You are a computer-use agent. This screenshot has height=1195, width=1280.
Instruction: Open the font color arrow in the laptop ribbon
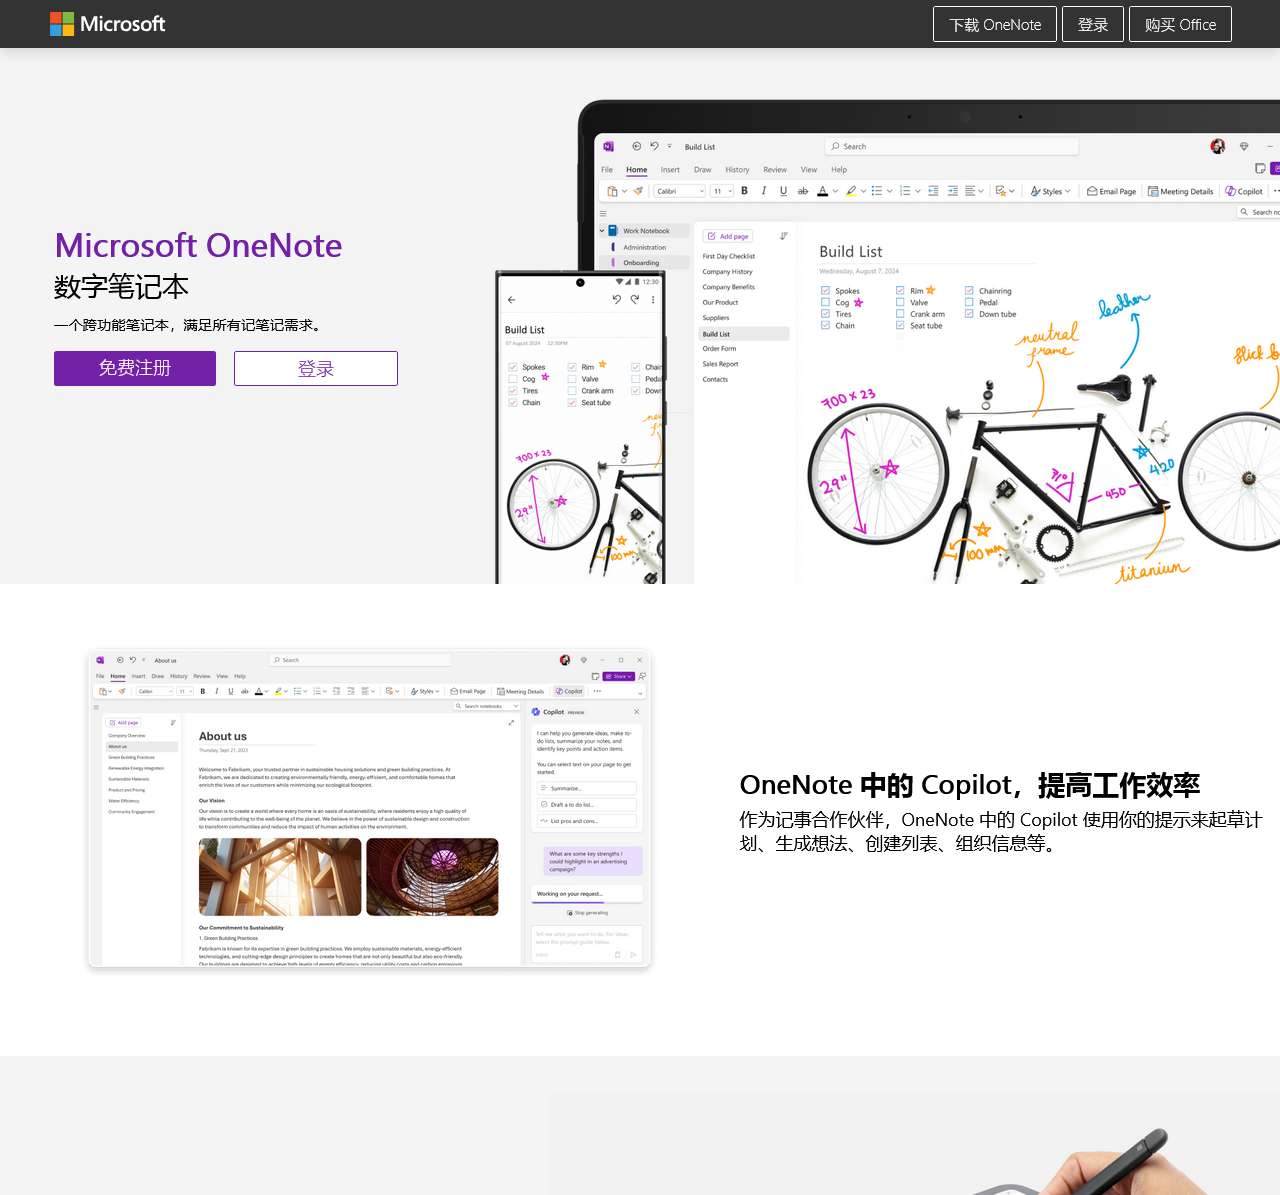point(836,191)
